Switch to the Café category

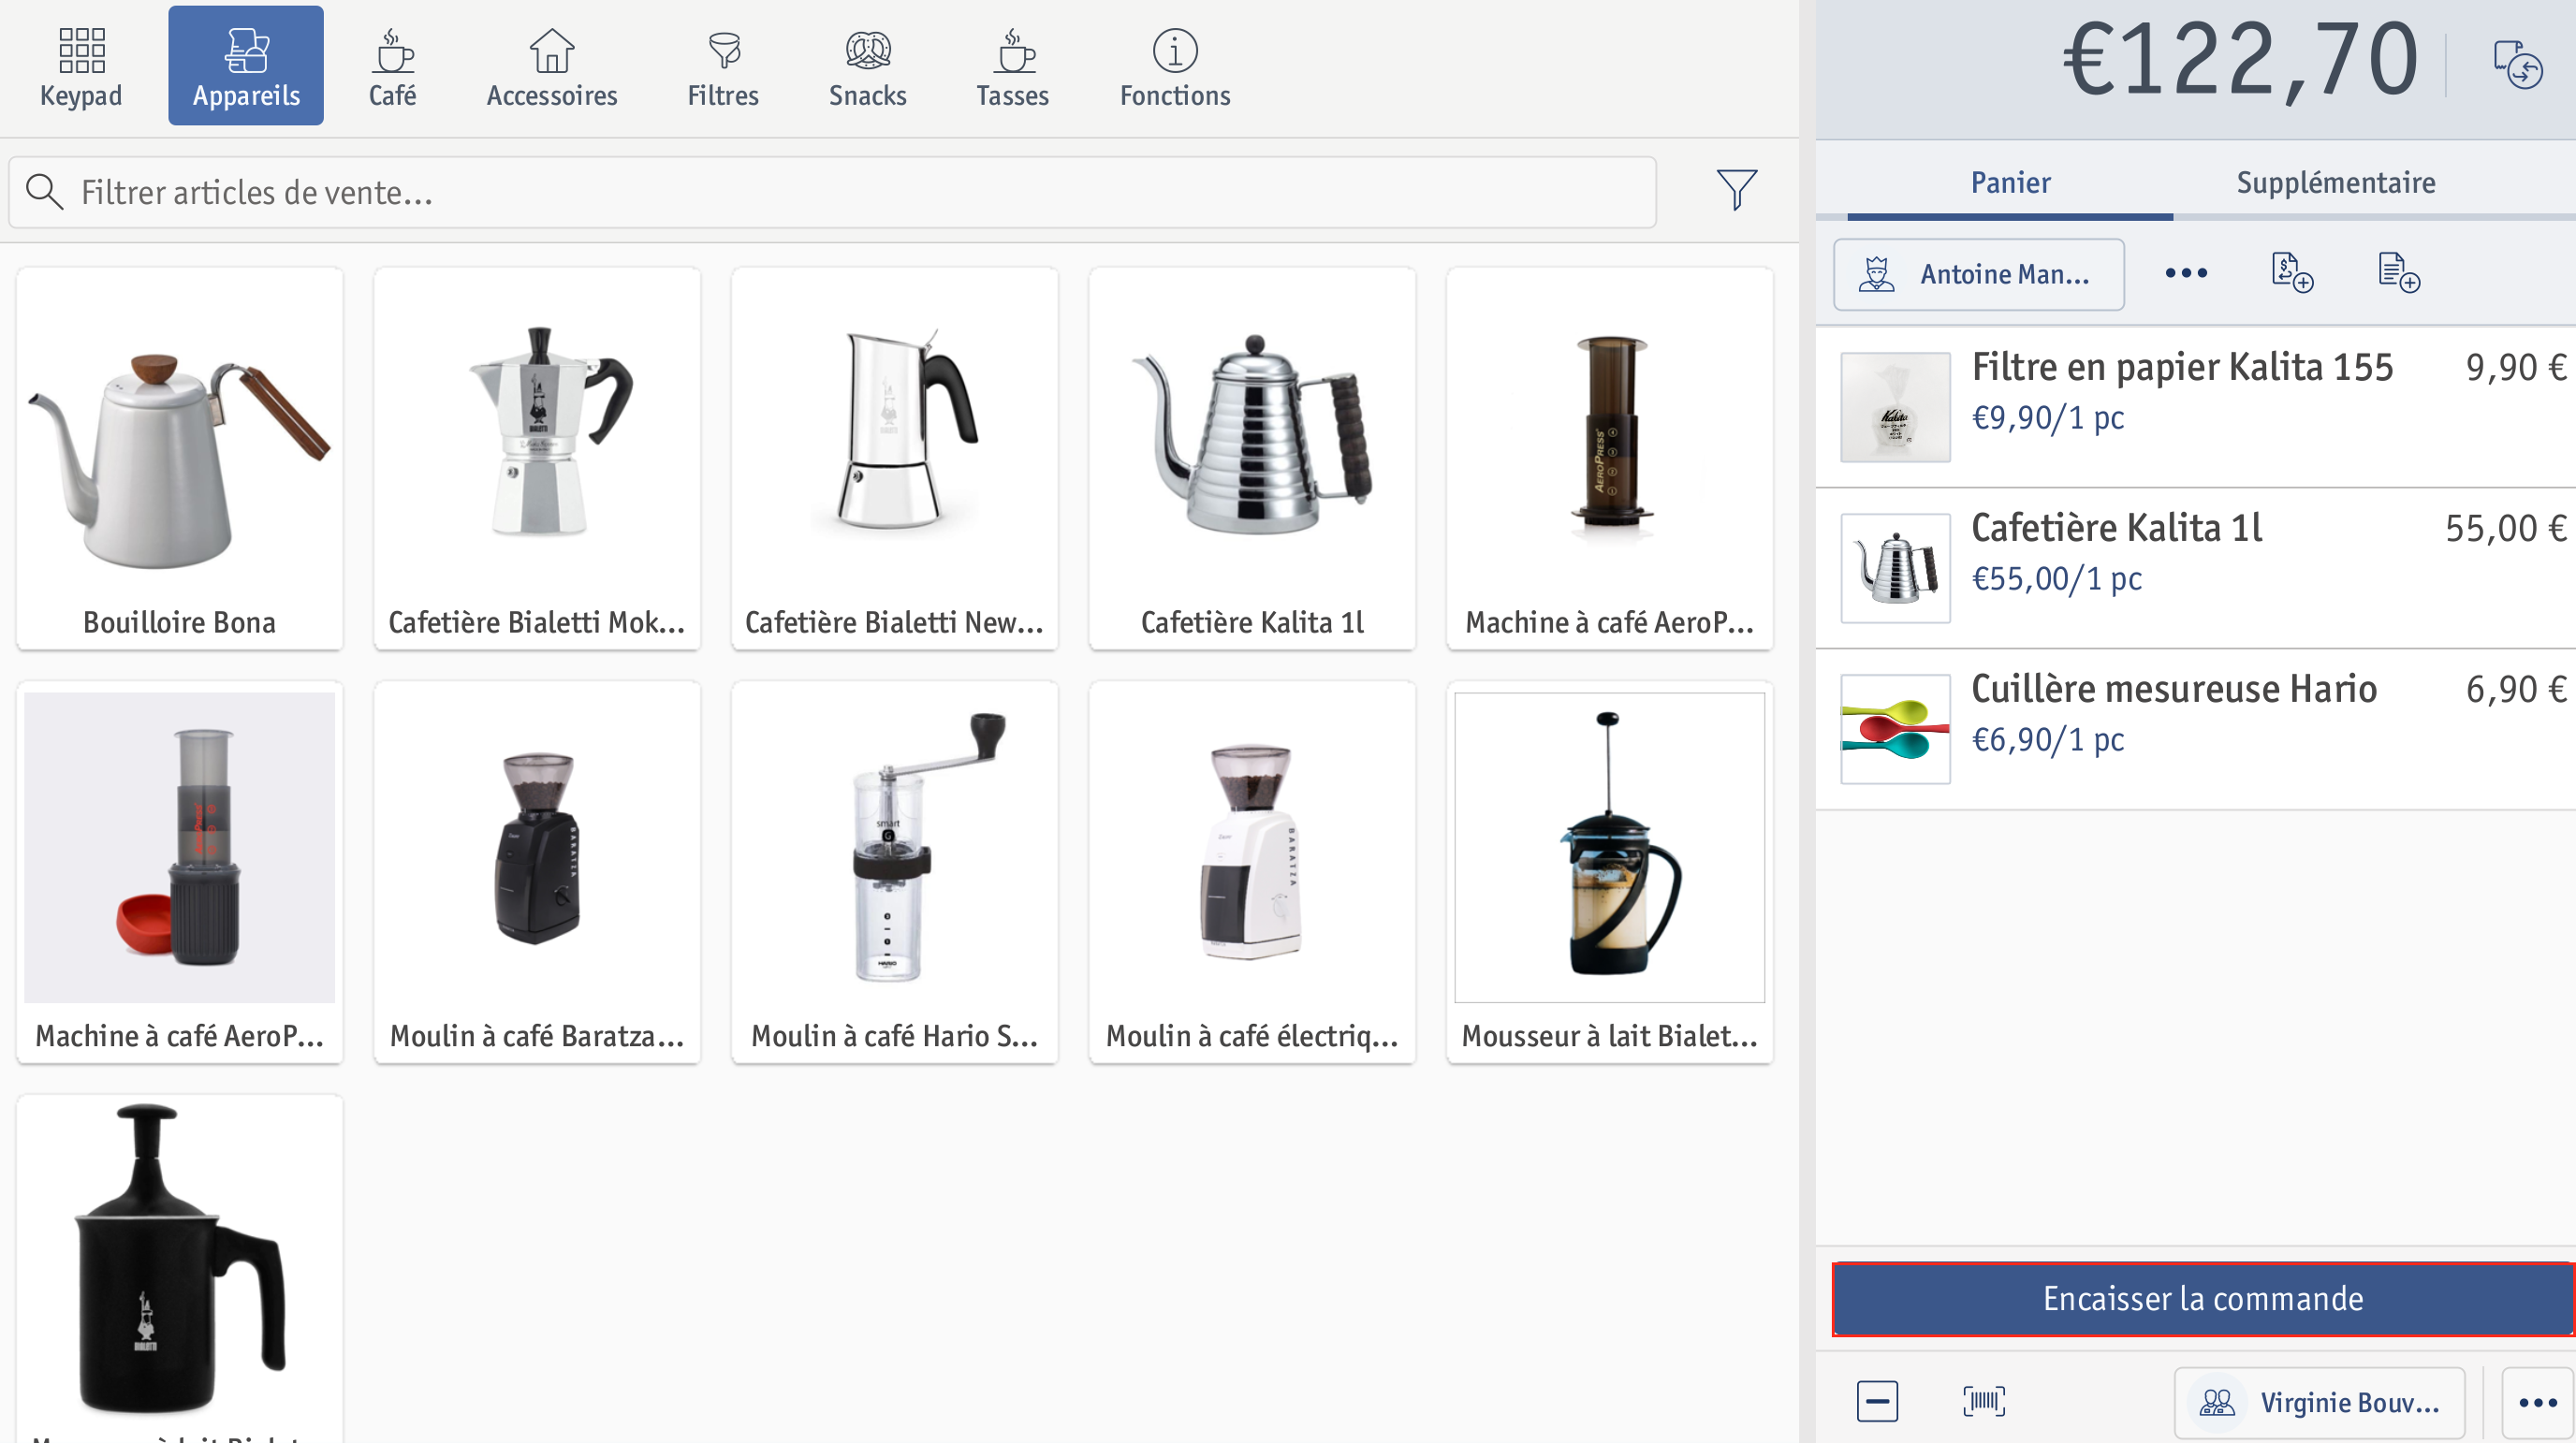tap(392, 66)
